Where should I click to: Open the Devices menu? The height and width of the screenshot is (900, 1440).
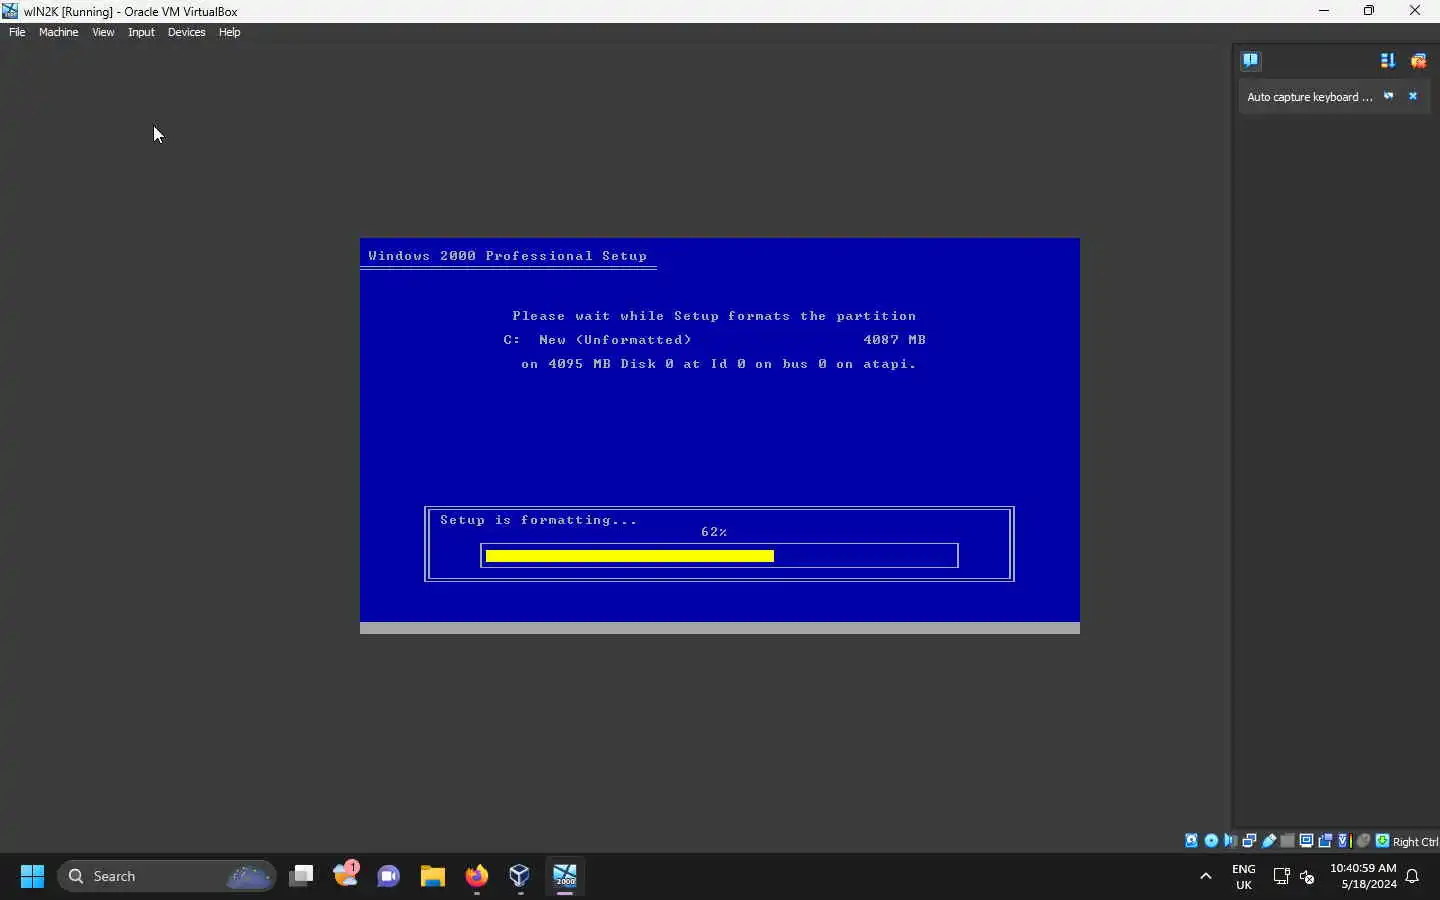tap(186, 32)
